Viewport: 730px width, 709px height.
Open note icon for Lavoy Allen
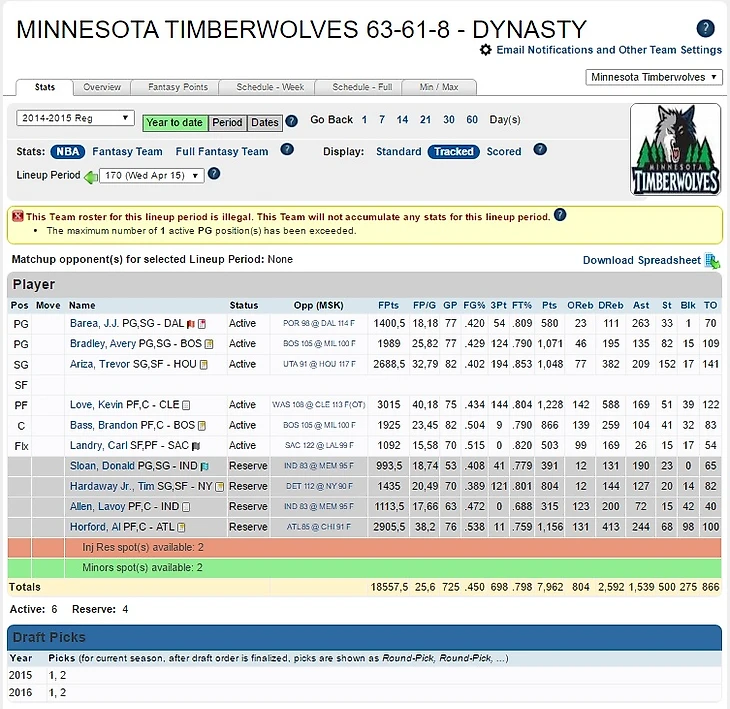[x=186, y=507]
